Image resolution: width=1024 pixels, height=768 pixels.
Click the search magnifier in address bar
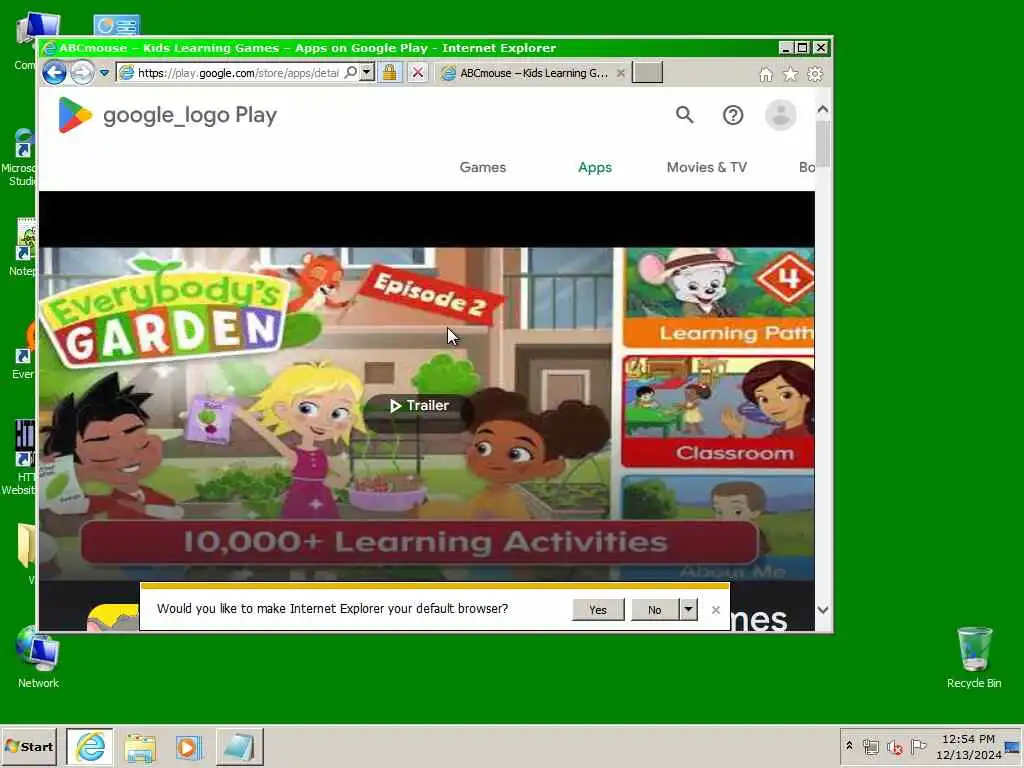click(351, 72)
